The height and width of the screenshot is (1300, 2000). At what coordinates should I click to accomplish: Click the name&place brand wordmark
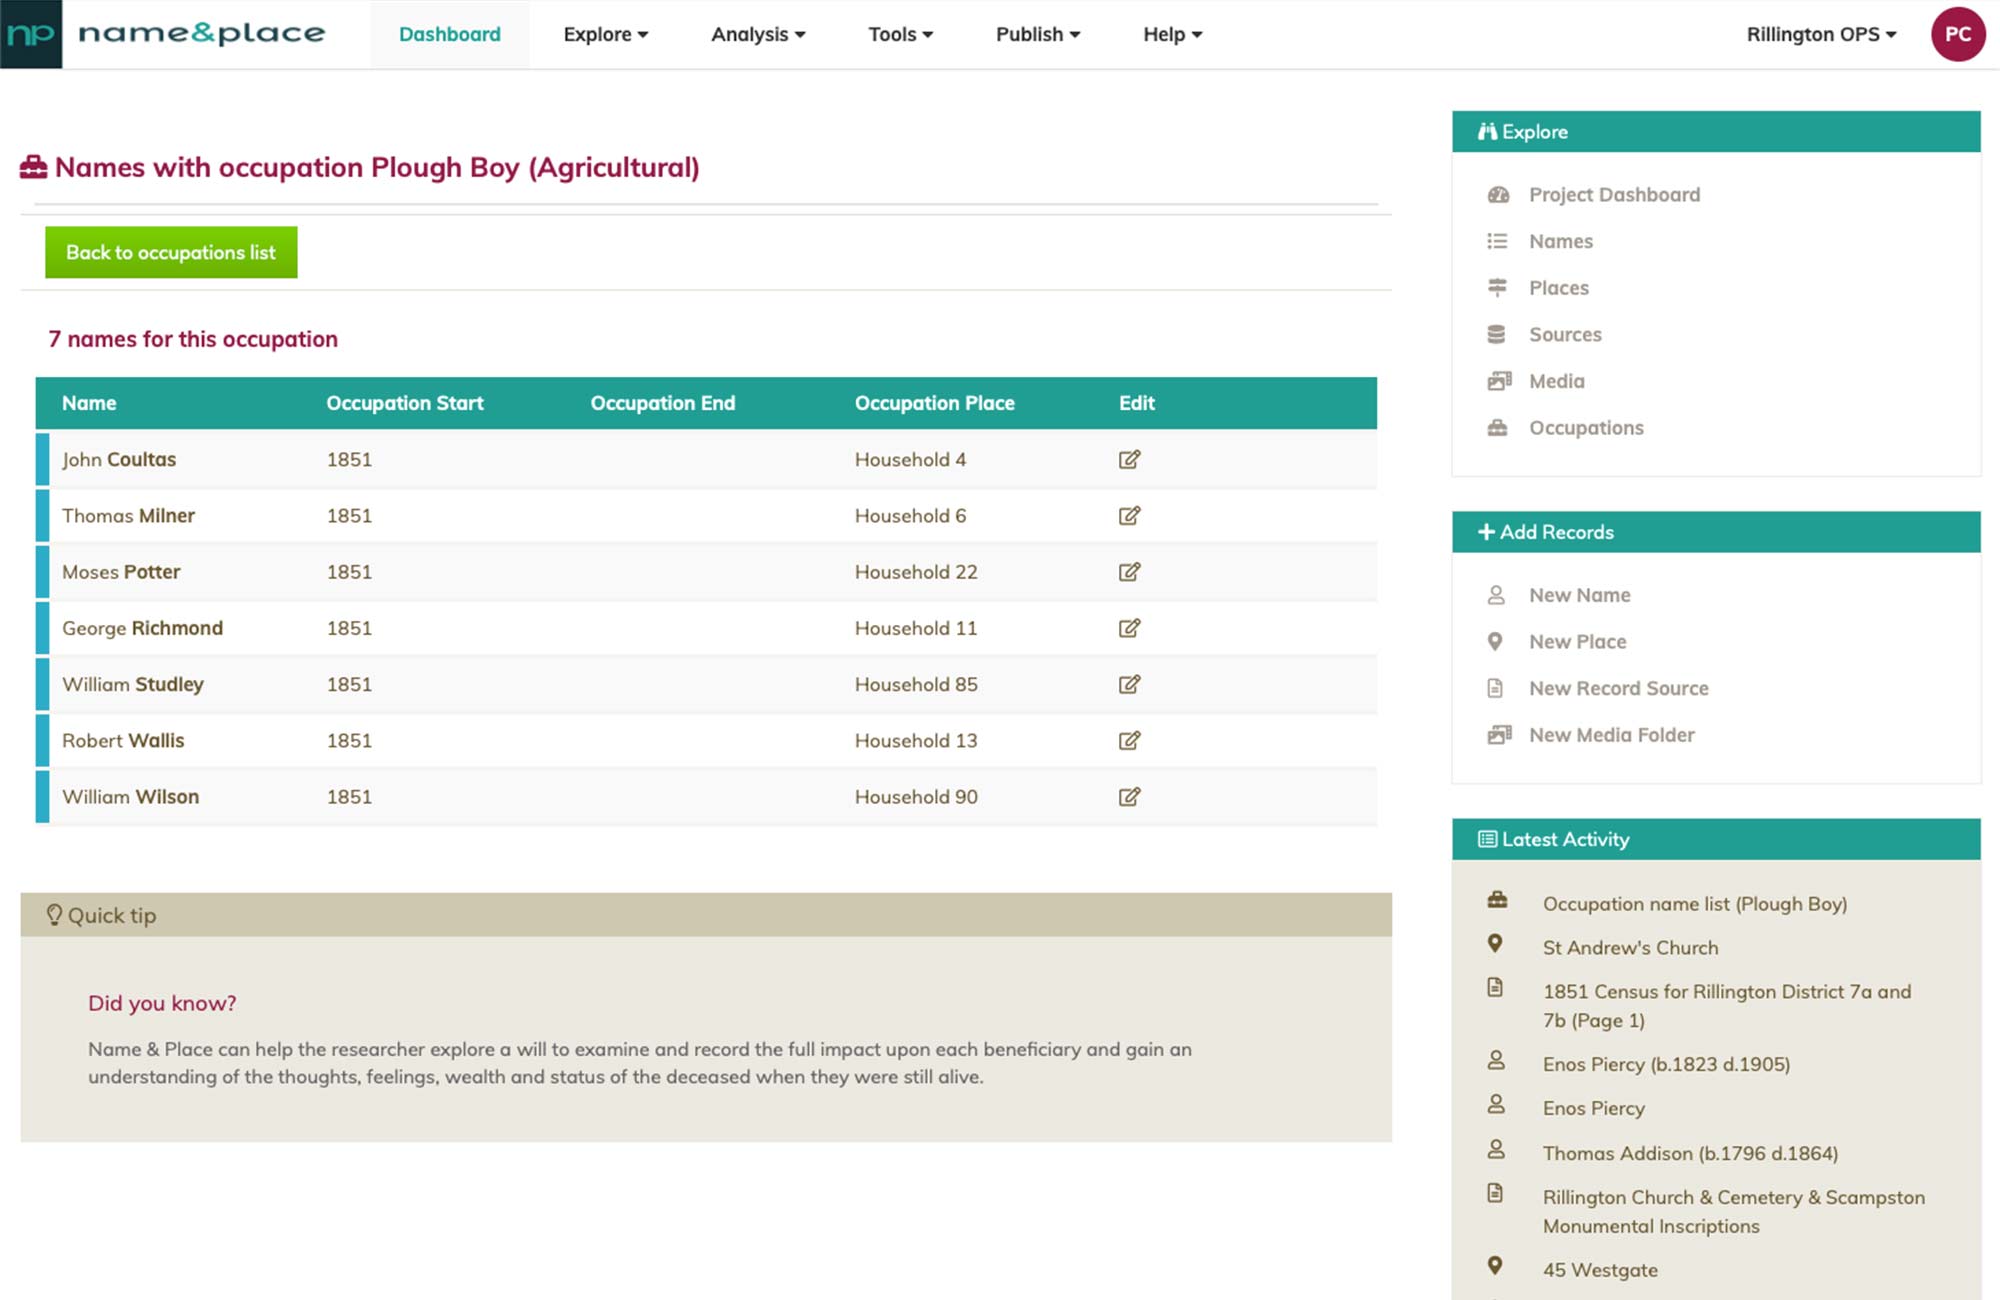tap(201, 34)
